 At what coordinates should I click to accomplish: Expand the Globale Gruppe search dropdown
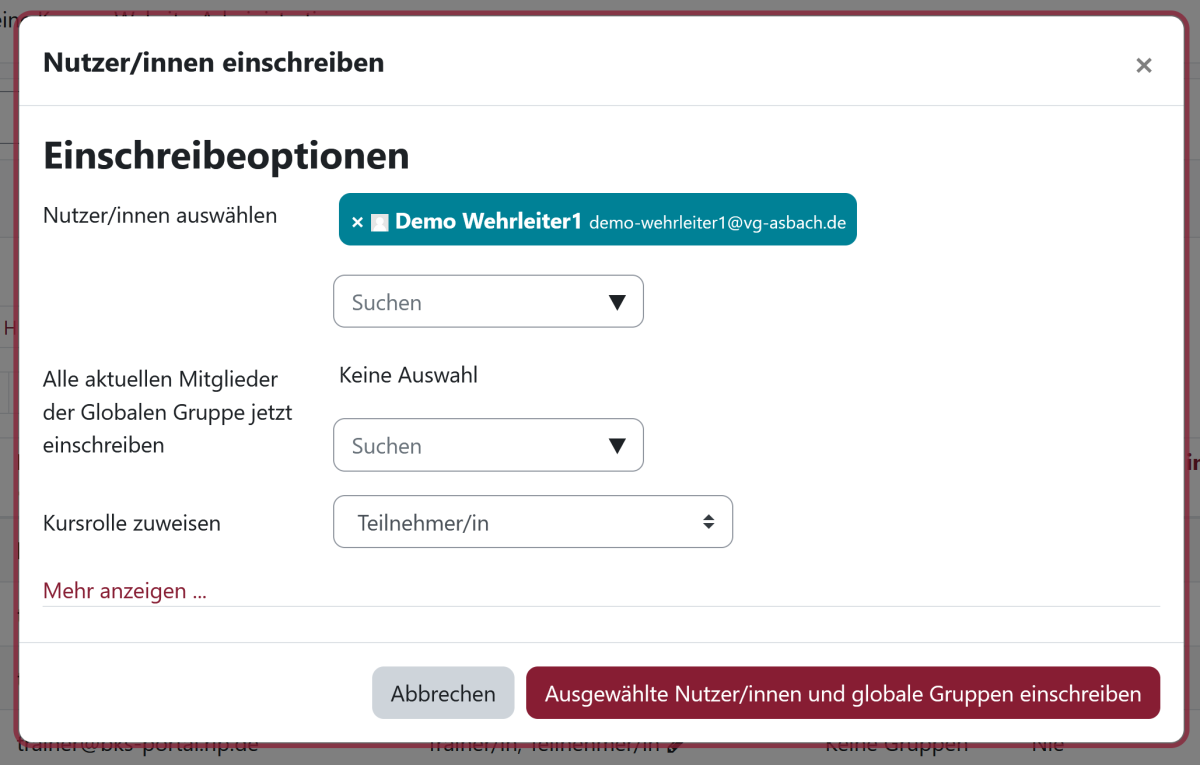(x=470, y=446)
